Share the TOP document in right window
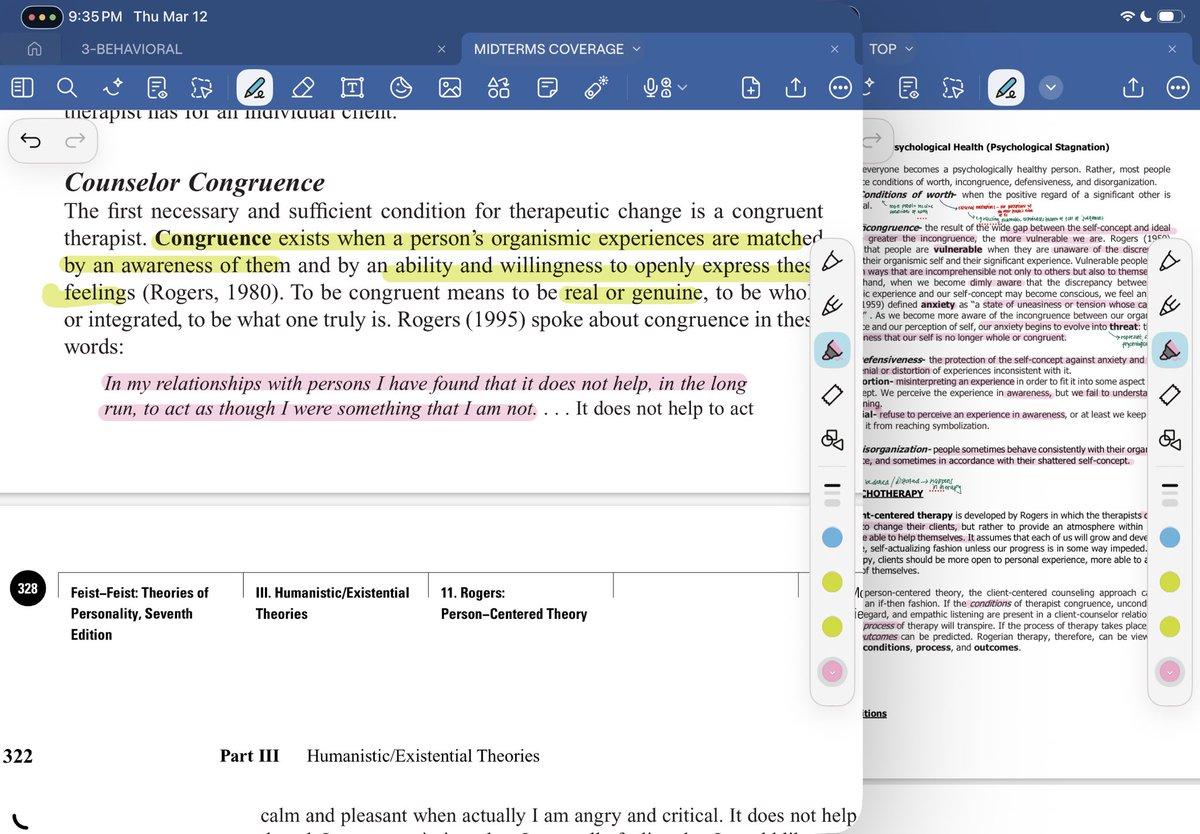Image resolution: width=1200 pixels, height=834 pixels. pyautogui.click(x=1133, y=88)
